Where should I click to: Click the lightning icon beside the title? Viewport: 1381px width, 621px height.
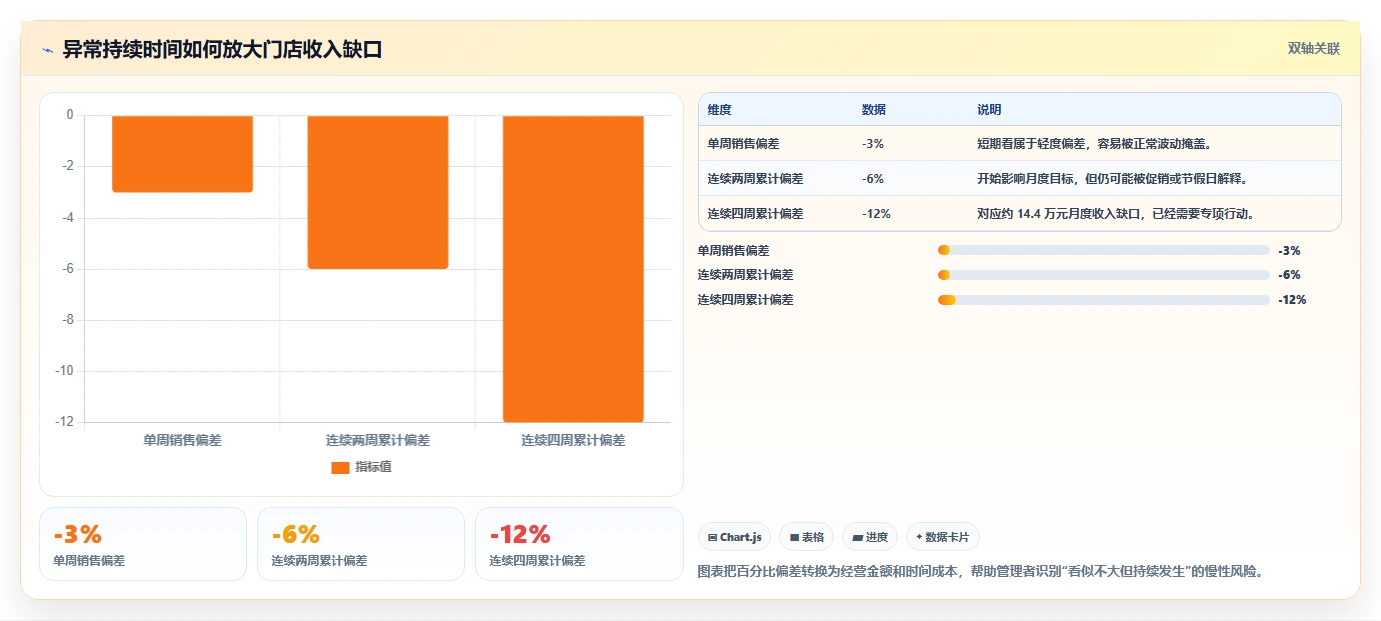(47, 50)
